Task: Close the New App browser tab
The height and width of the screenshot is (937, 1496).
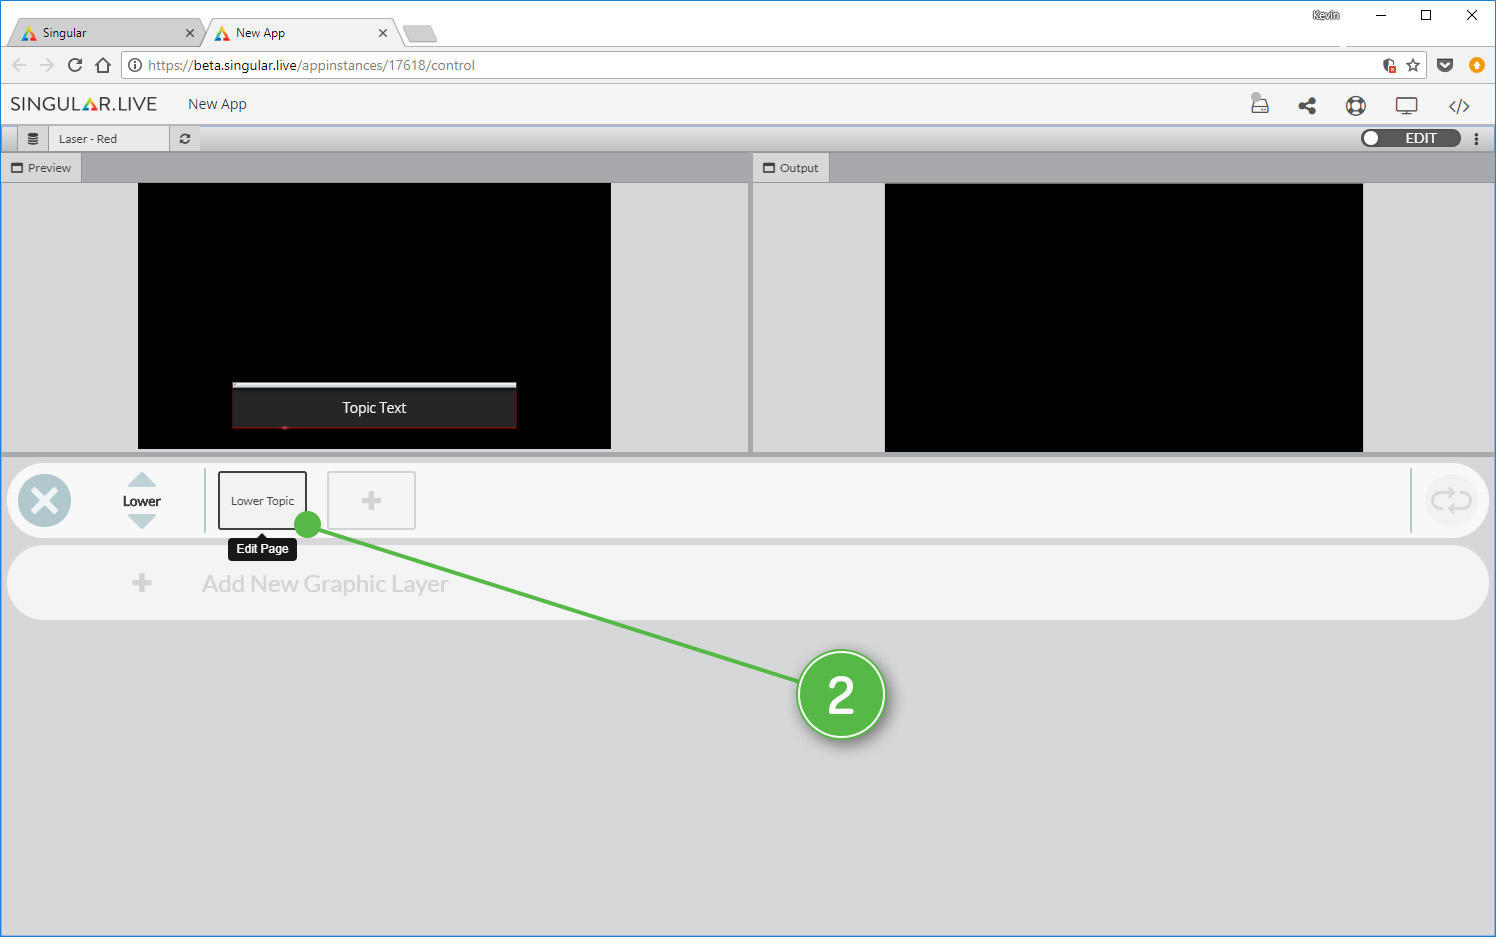Action: pyautogui.click(x=383, y=33)
